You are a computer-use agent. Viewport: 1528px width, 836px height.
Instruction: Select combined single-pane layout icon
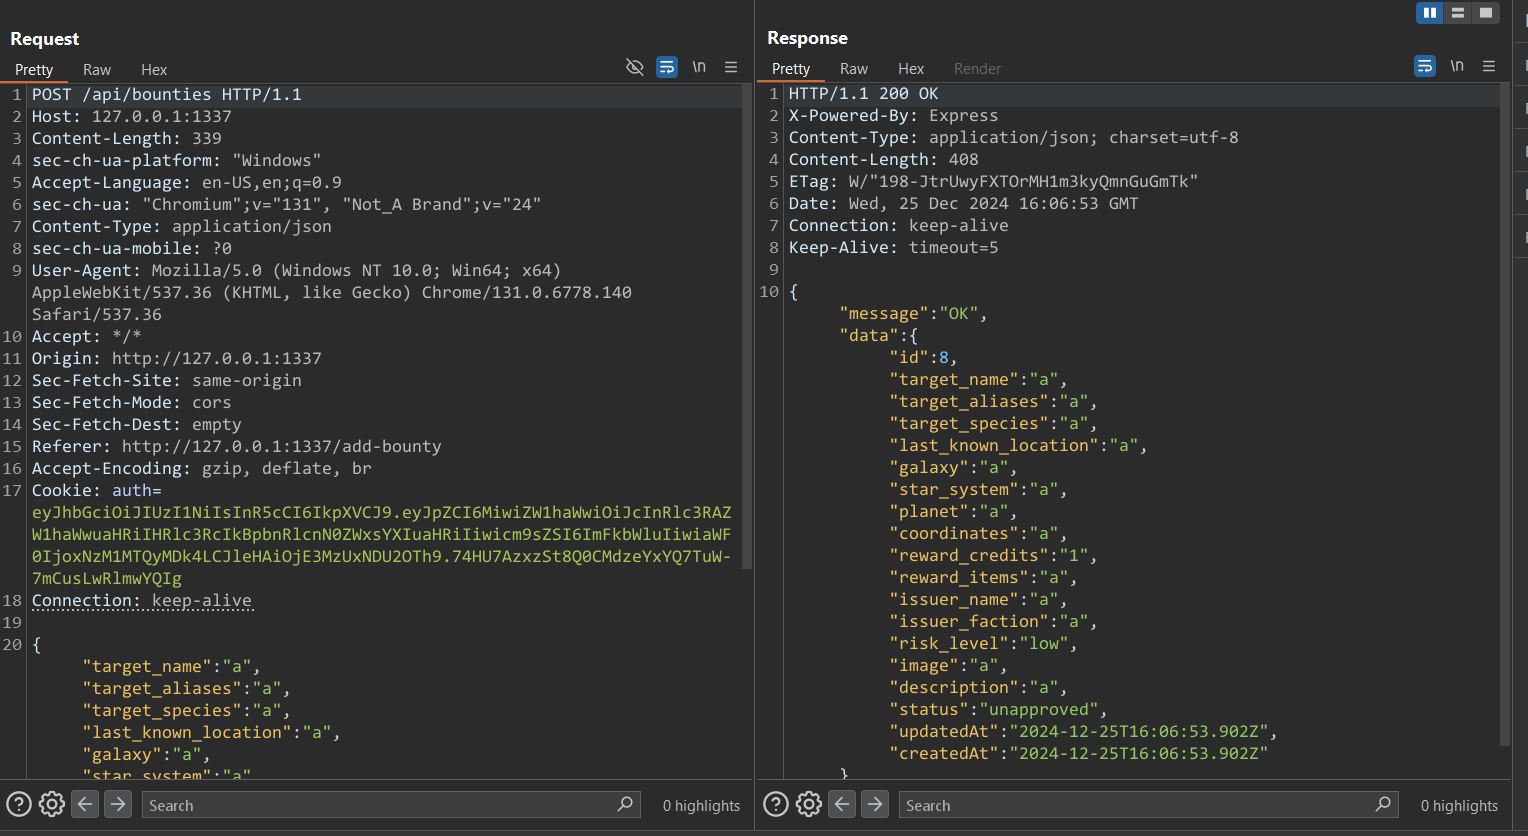point(1486,13)
